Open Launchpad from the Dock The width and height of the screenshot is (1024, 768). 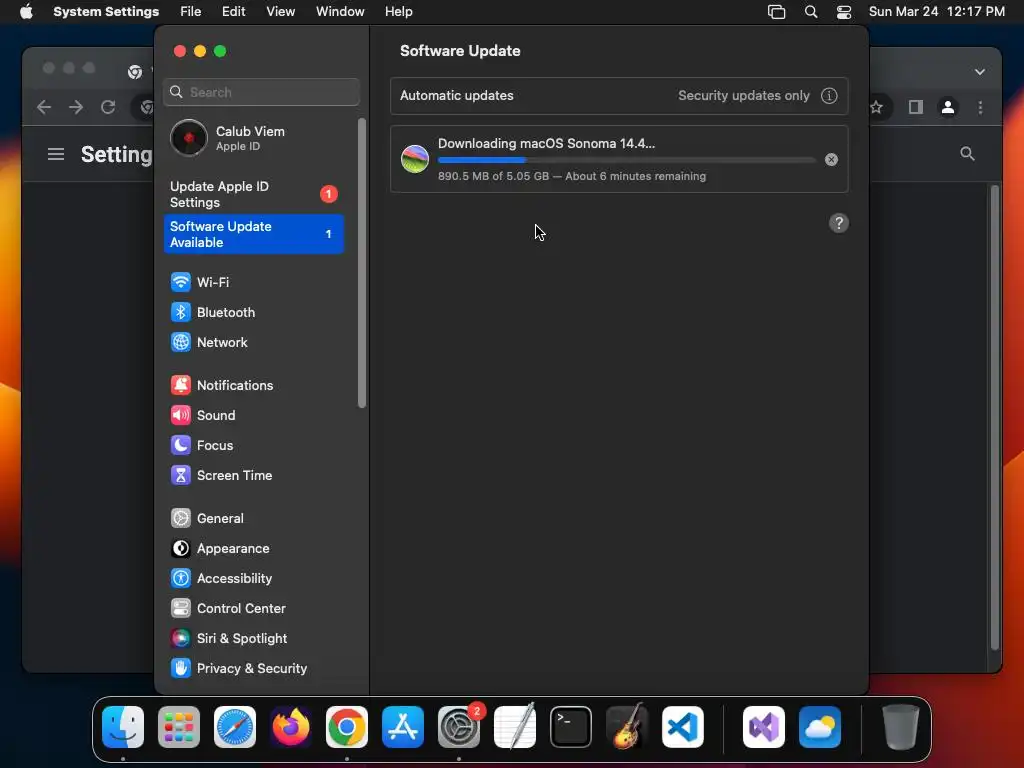[179, 727]
